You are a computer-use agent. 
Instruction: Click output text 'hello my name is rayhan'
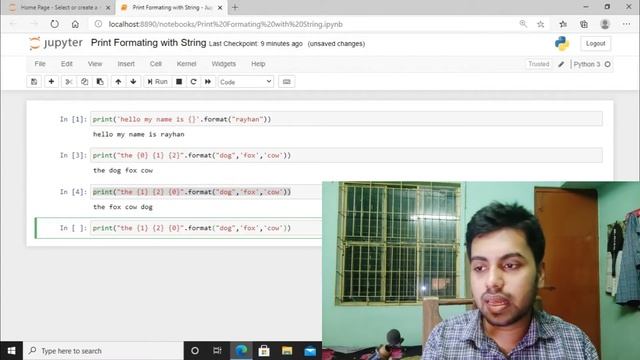[139, 134]
